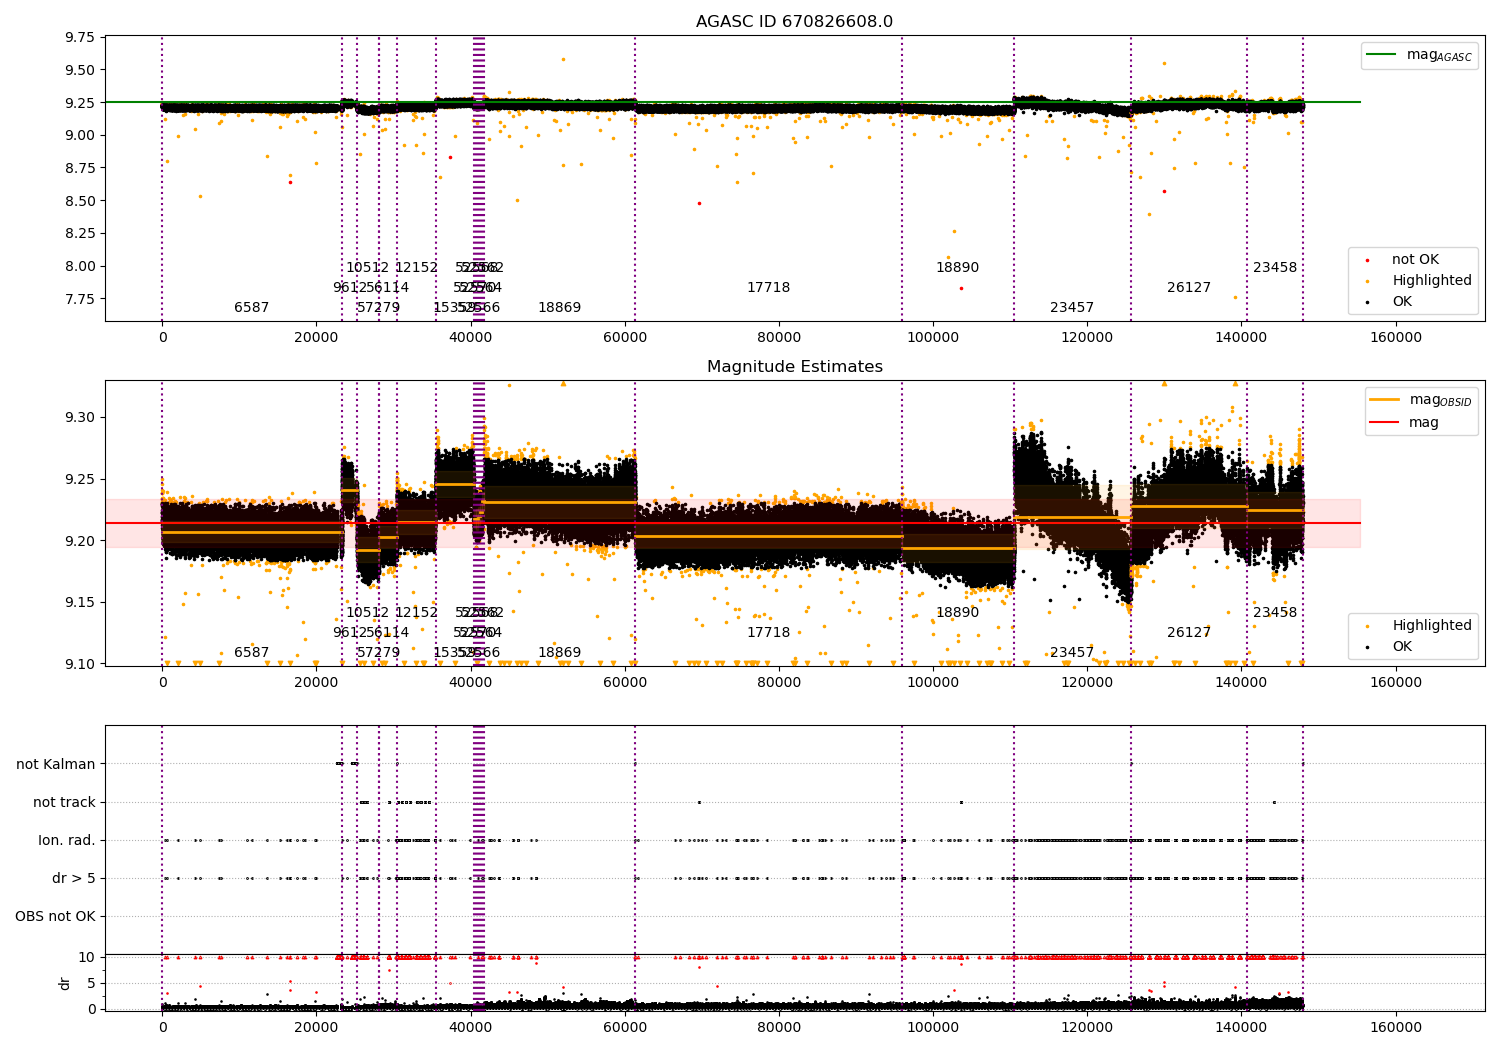Click y-axis tick 8.50 on top plot

(80, 201)
